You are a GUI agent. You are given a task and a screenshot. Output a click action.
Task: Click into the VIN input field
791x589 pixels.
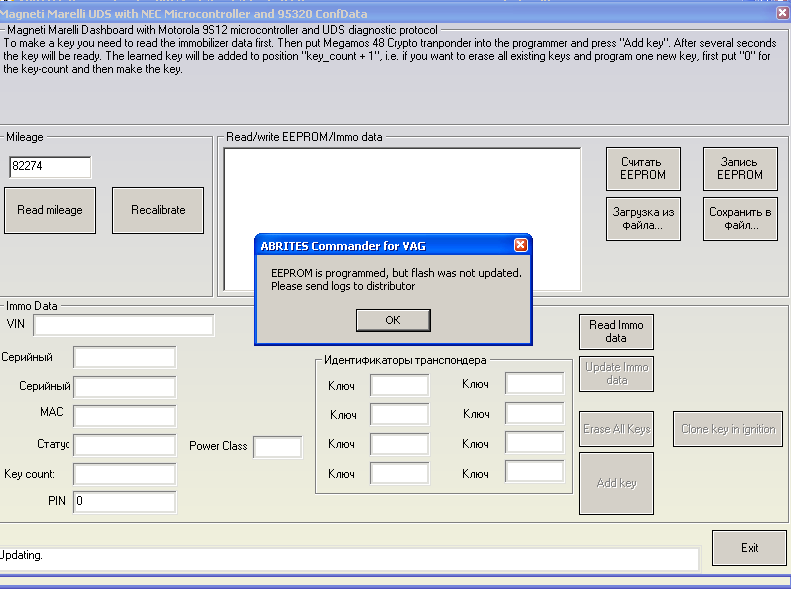coord(124,325)
